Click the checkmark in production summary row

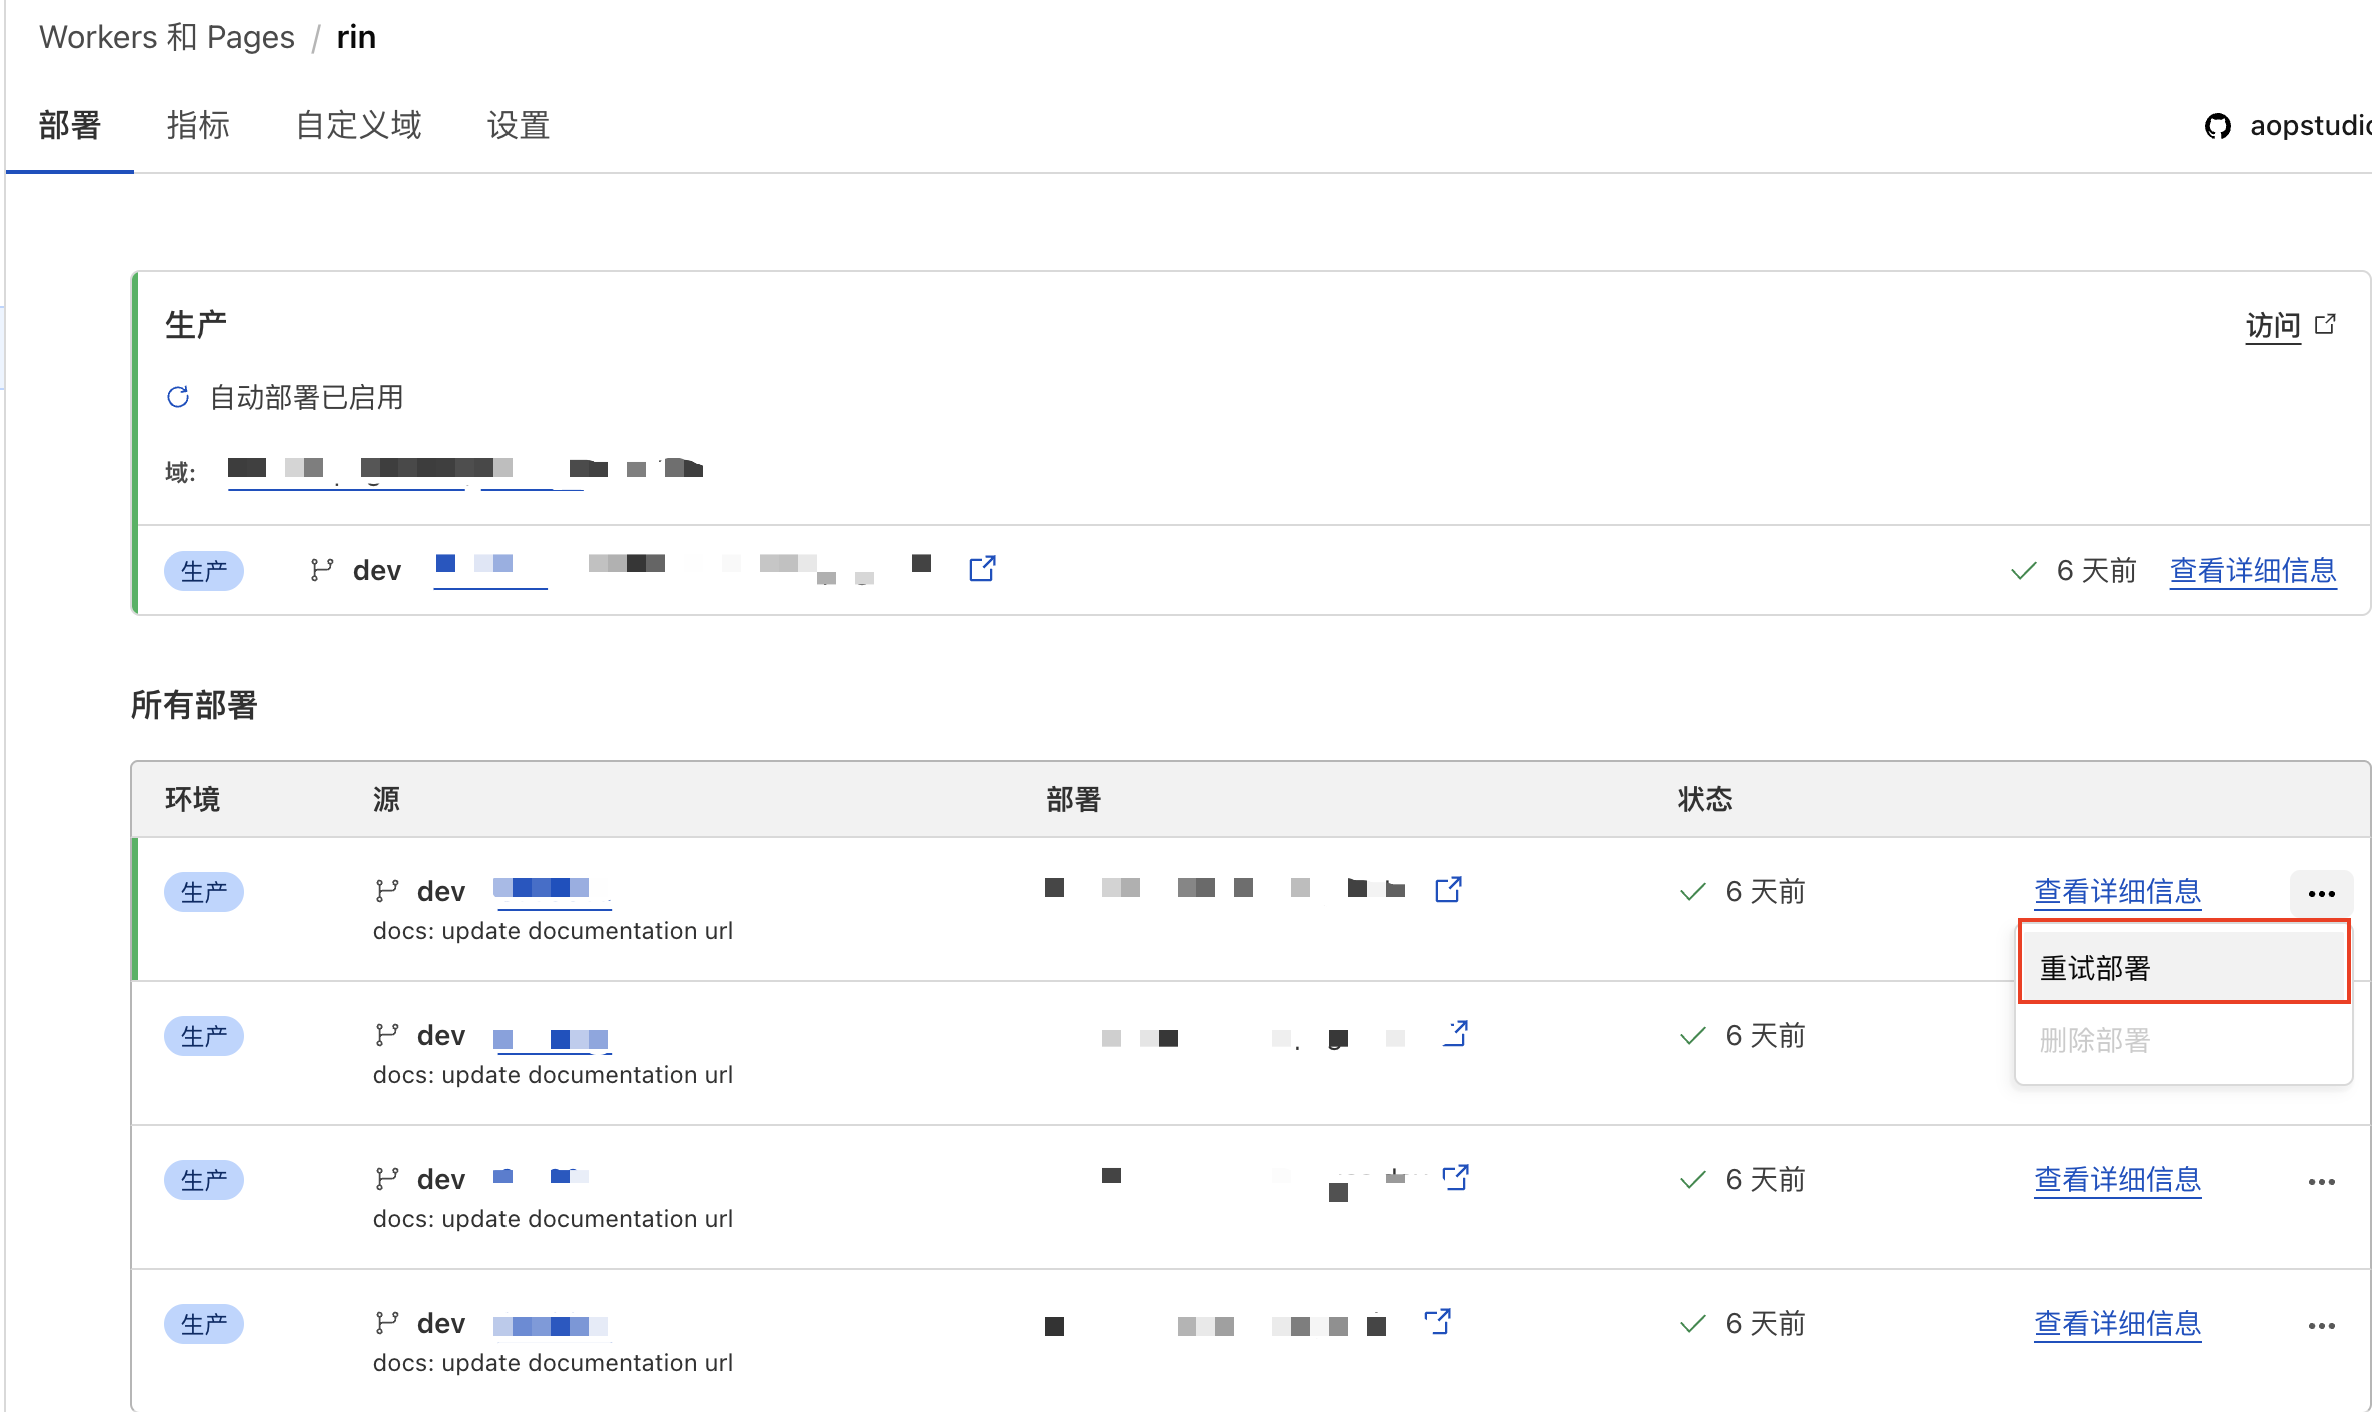coord(2023,570)
